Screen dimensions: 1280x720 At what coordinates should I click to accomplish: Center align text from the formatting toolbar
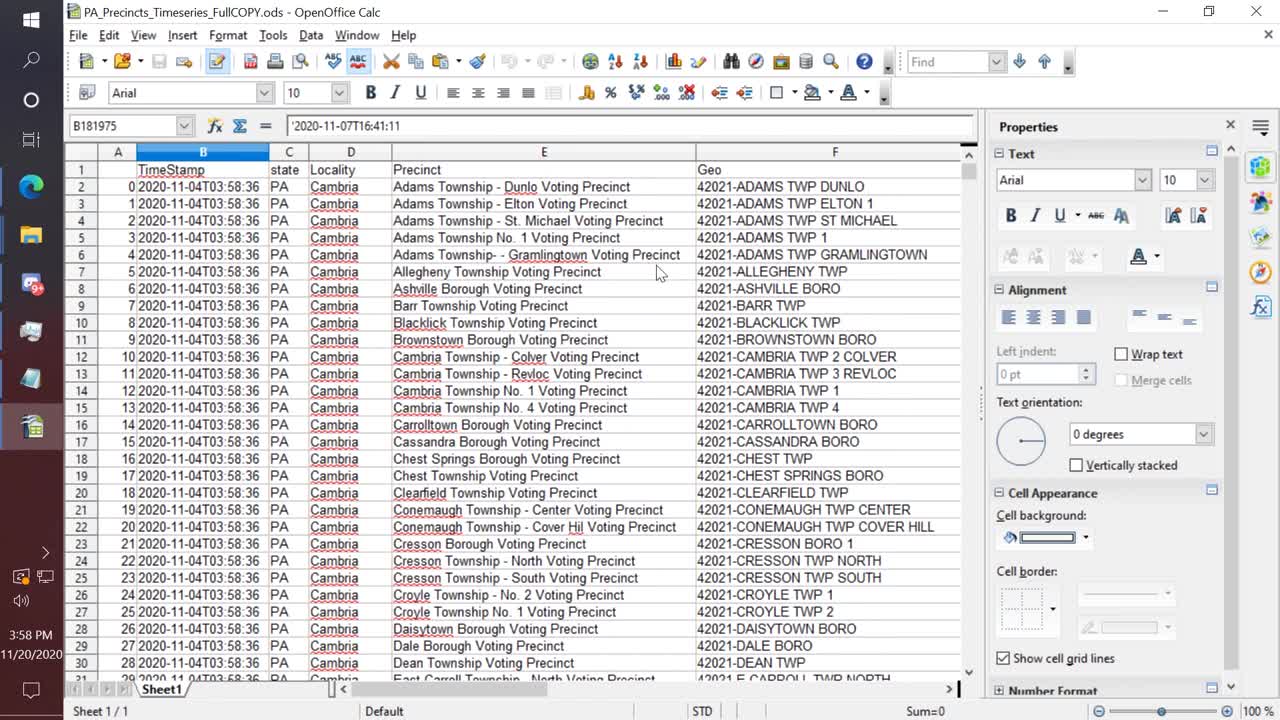pos(478,93)
